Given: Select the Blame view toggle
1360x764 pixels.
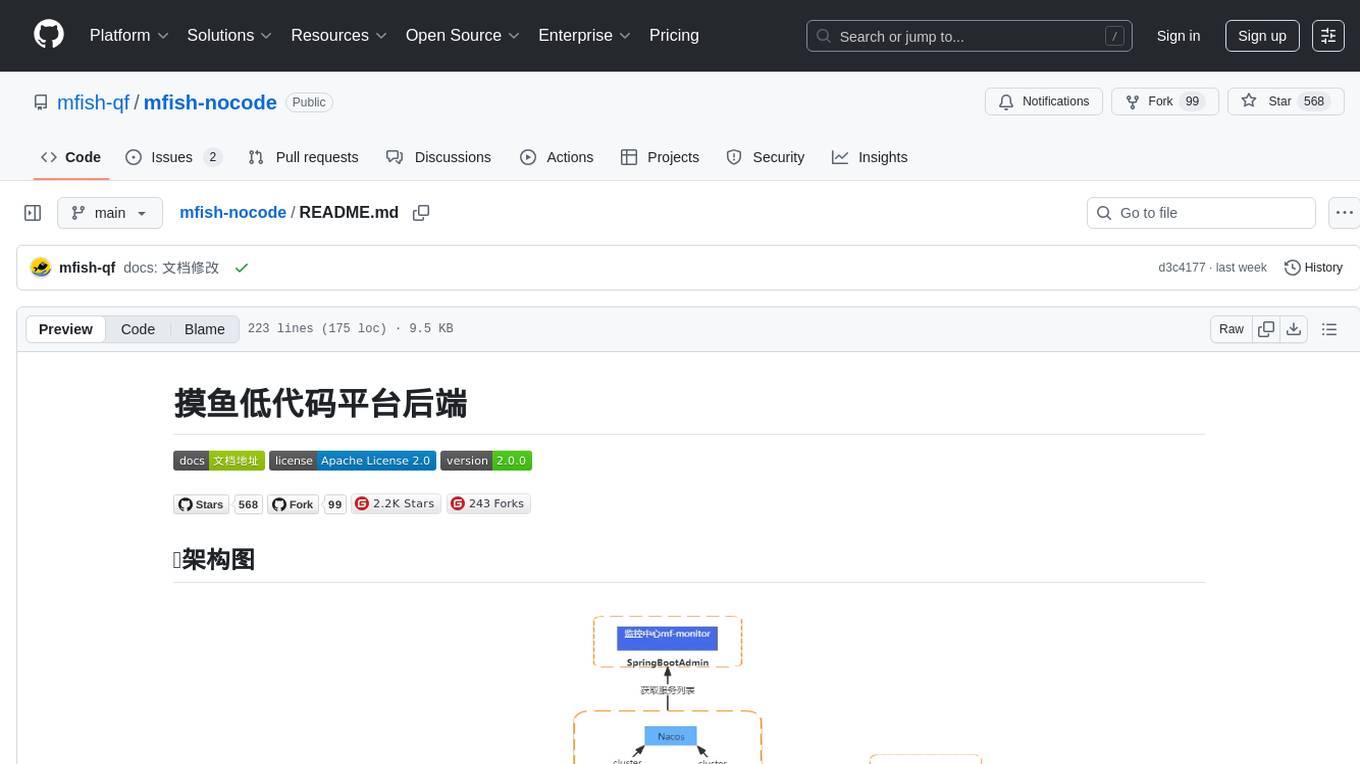Looking at the screenshot, I should (x=204, y=329).
